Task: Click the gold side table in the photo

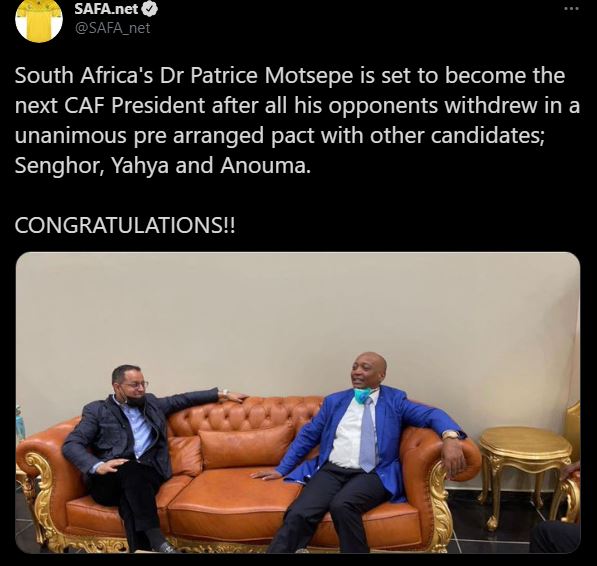Action: pyautogui.click(x=525, y=474)
